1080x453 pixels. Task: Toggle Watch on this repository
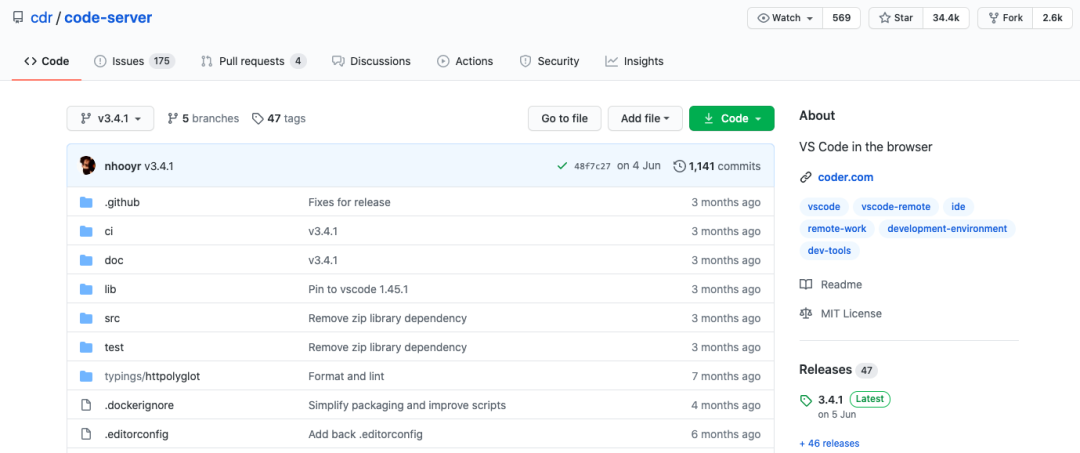click(x=784, y=18)
